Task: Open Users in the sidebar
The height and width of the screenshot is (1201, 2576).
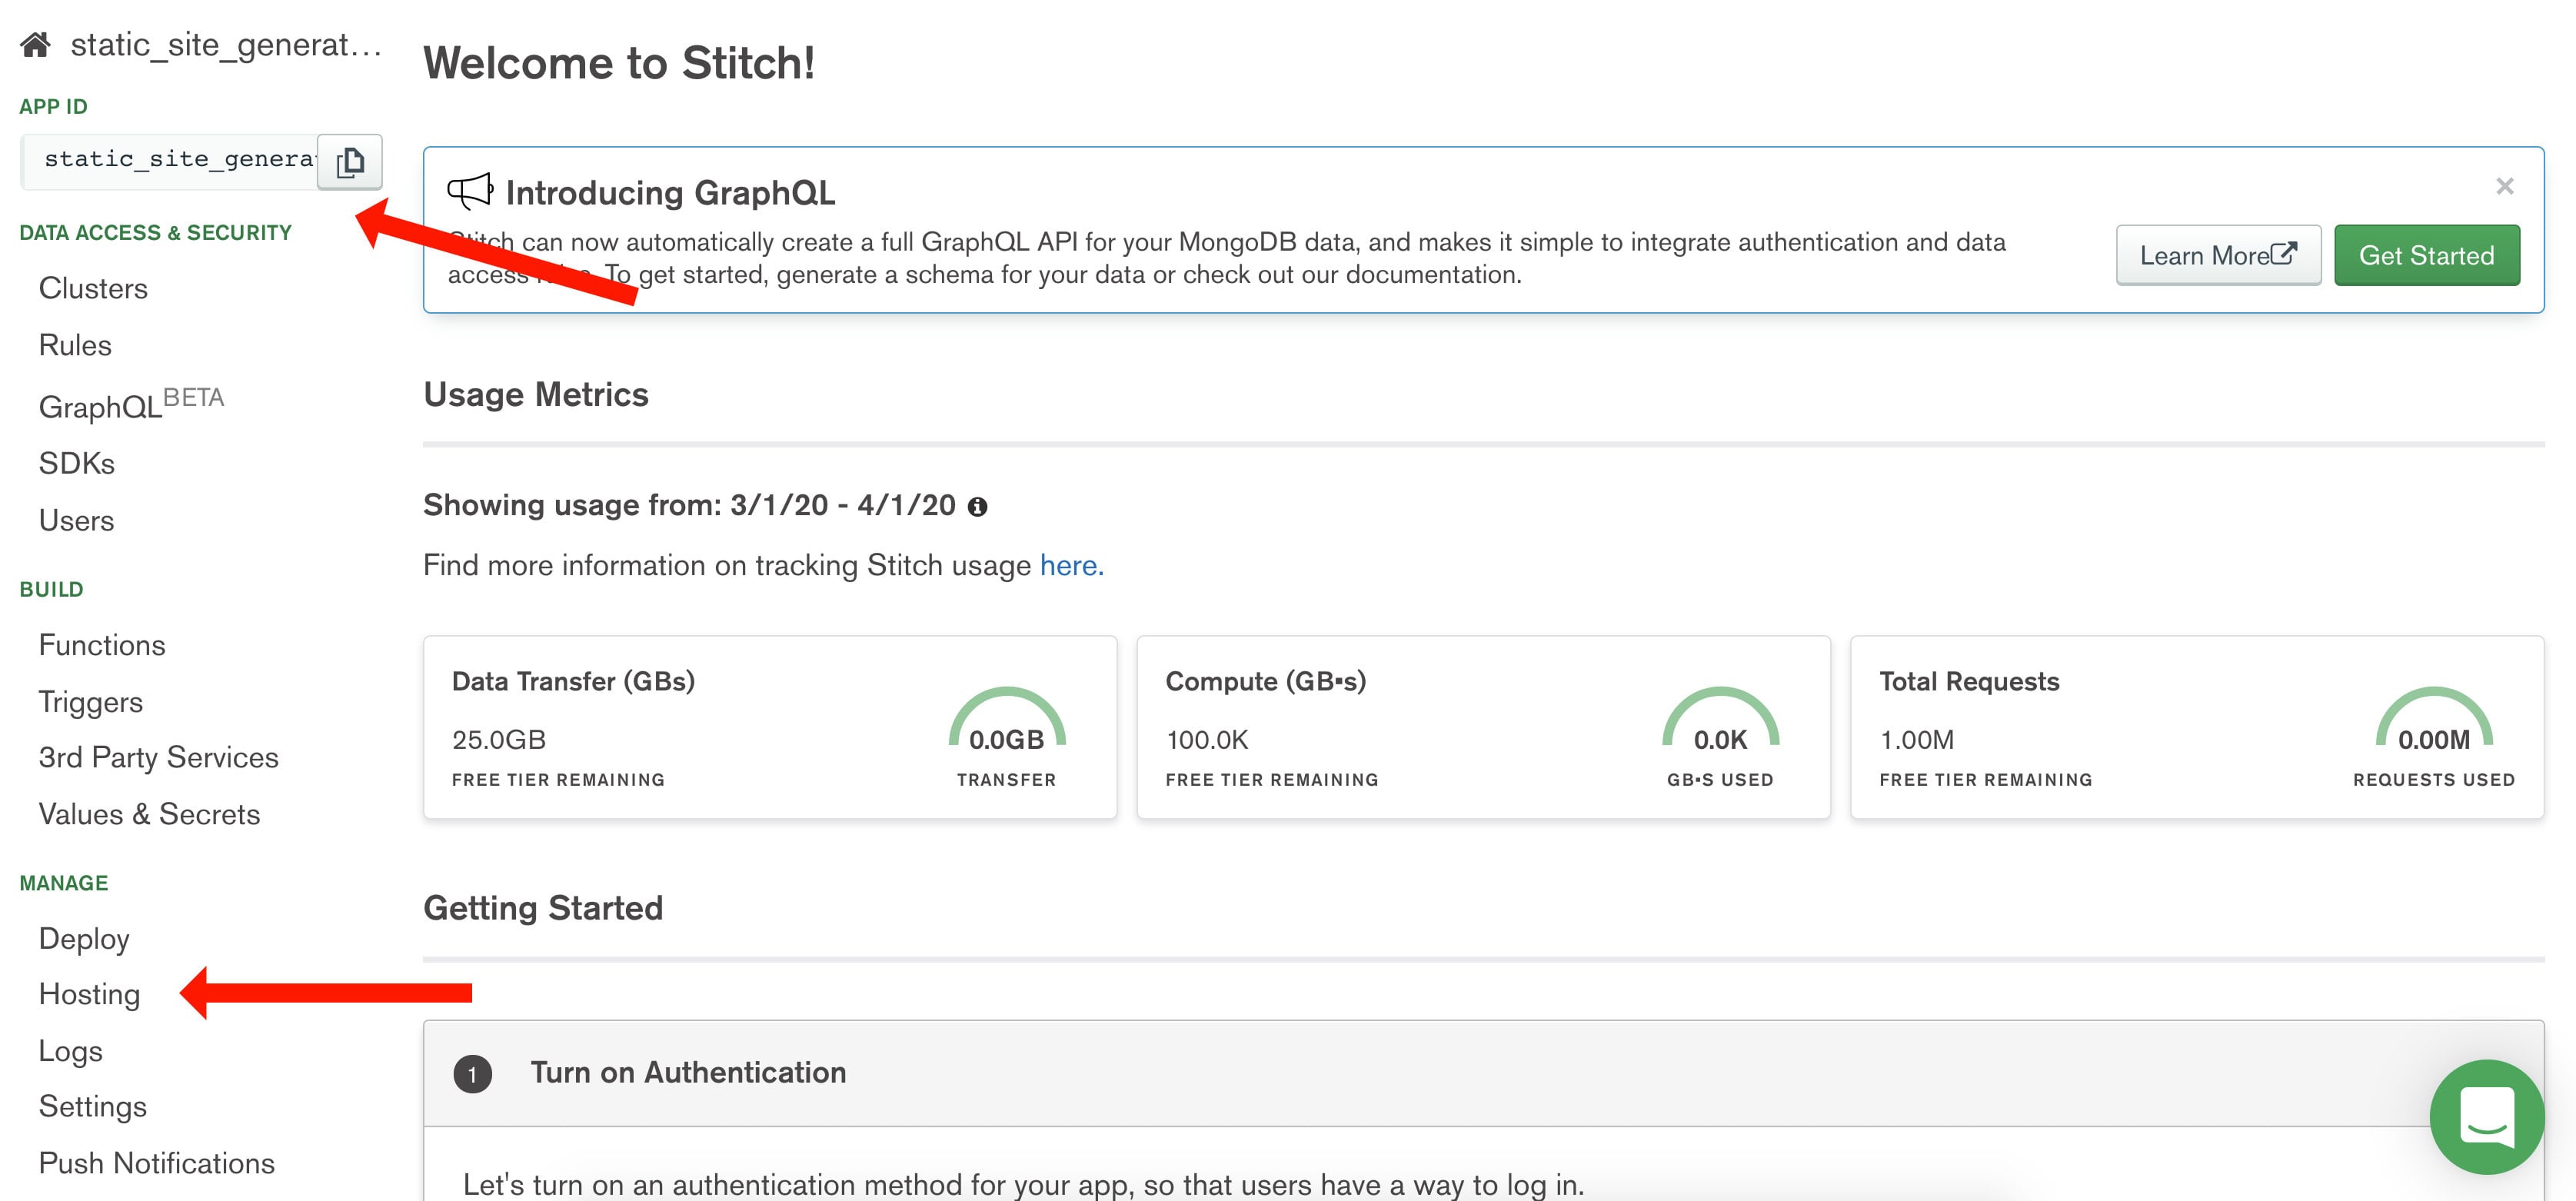Action: click(76, 520)
